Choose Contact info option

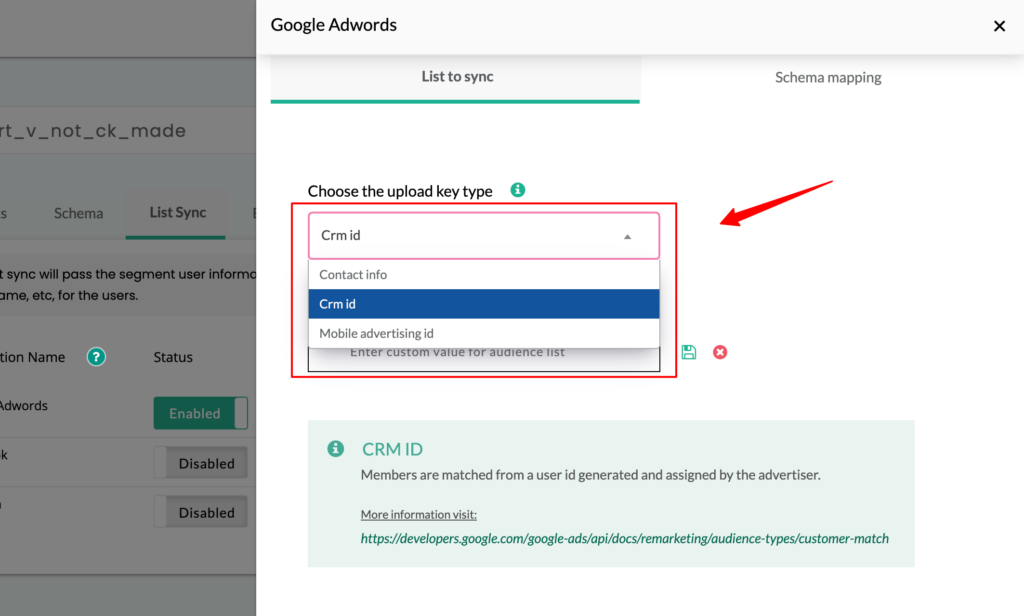[x=484, y=274]
